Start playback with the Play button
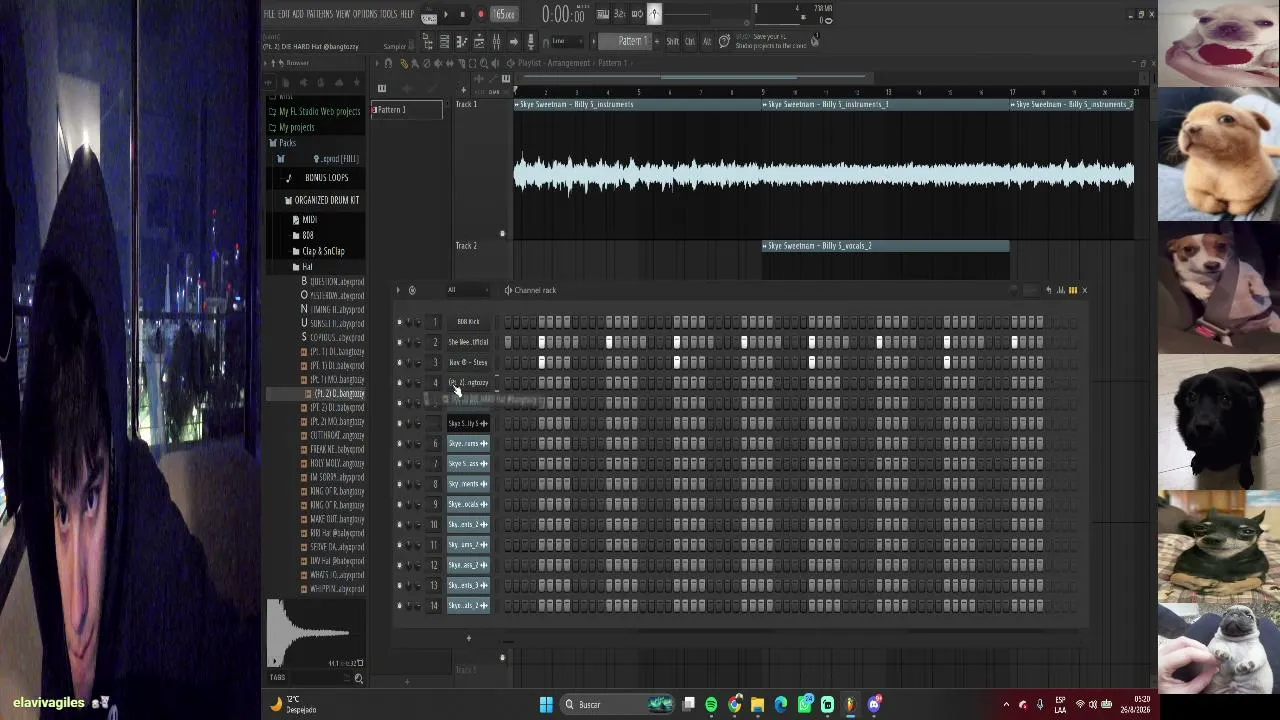The width and height of the screenshot is (1280, 720). pos(445,14)
